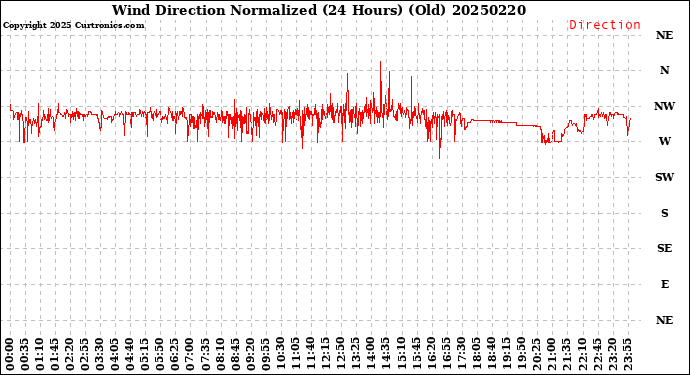Screen dimensions: 690x375
Task: Click the 18:40 time axis label
Action: pyautogui.click(x=491, y=355)
